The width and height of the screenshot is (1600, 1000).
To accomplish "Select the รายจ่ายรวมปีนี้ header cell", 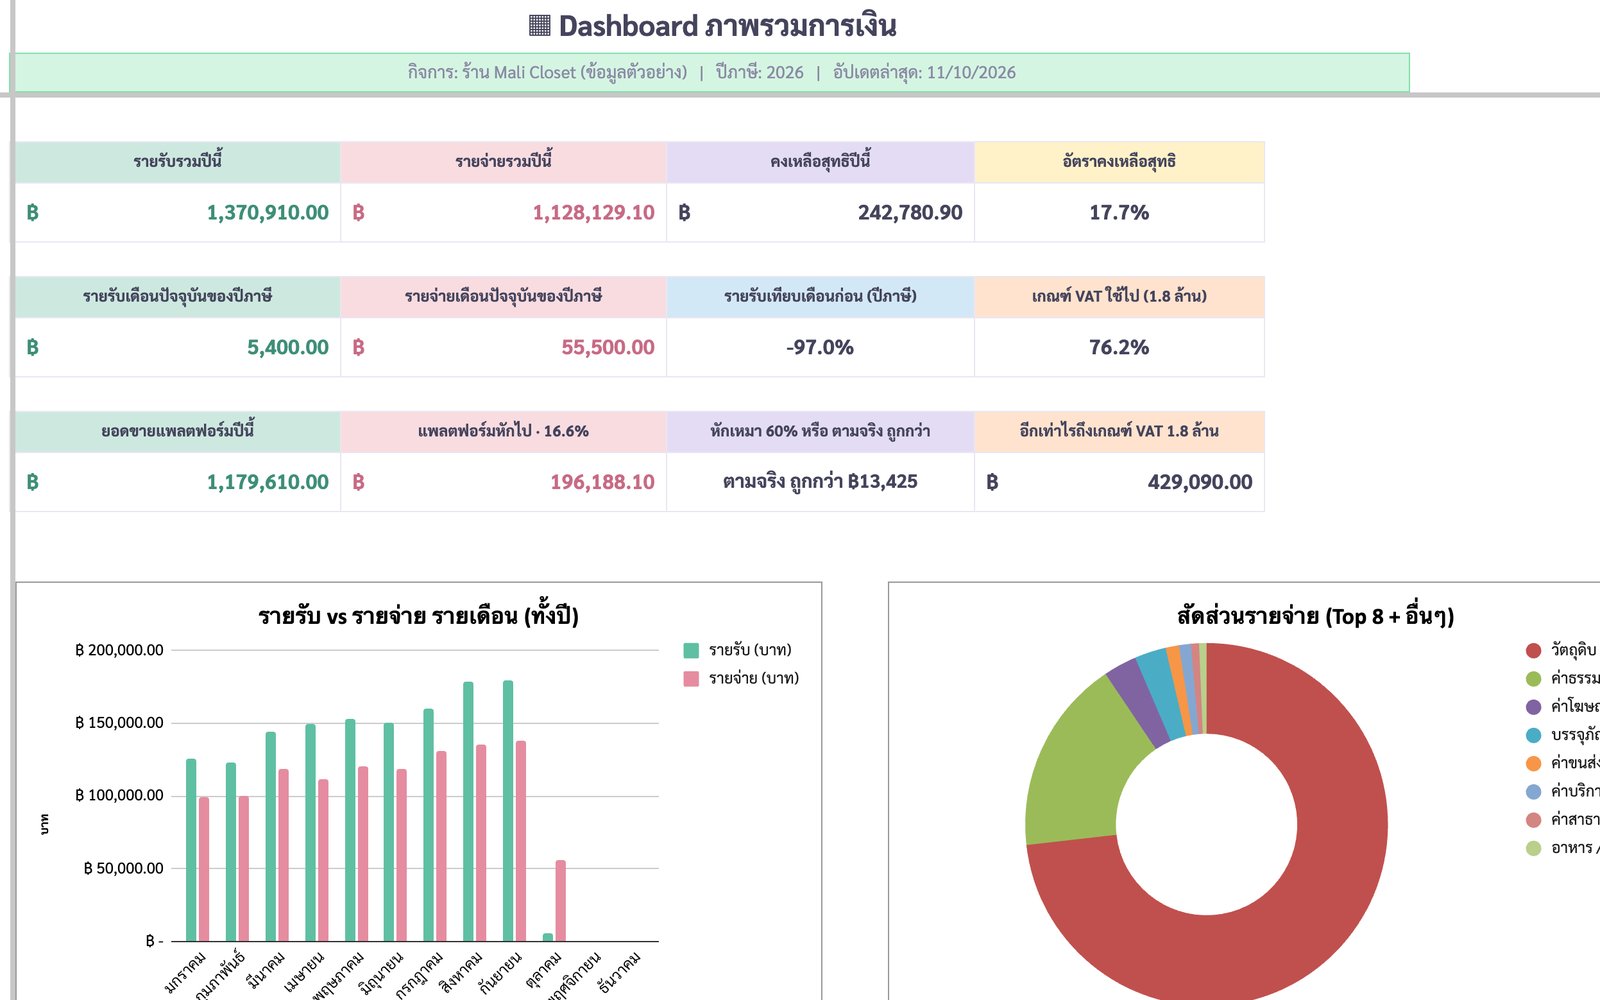I will pyautogui.click(x=503, y=162).
